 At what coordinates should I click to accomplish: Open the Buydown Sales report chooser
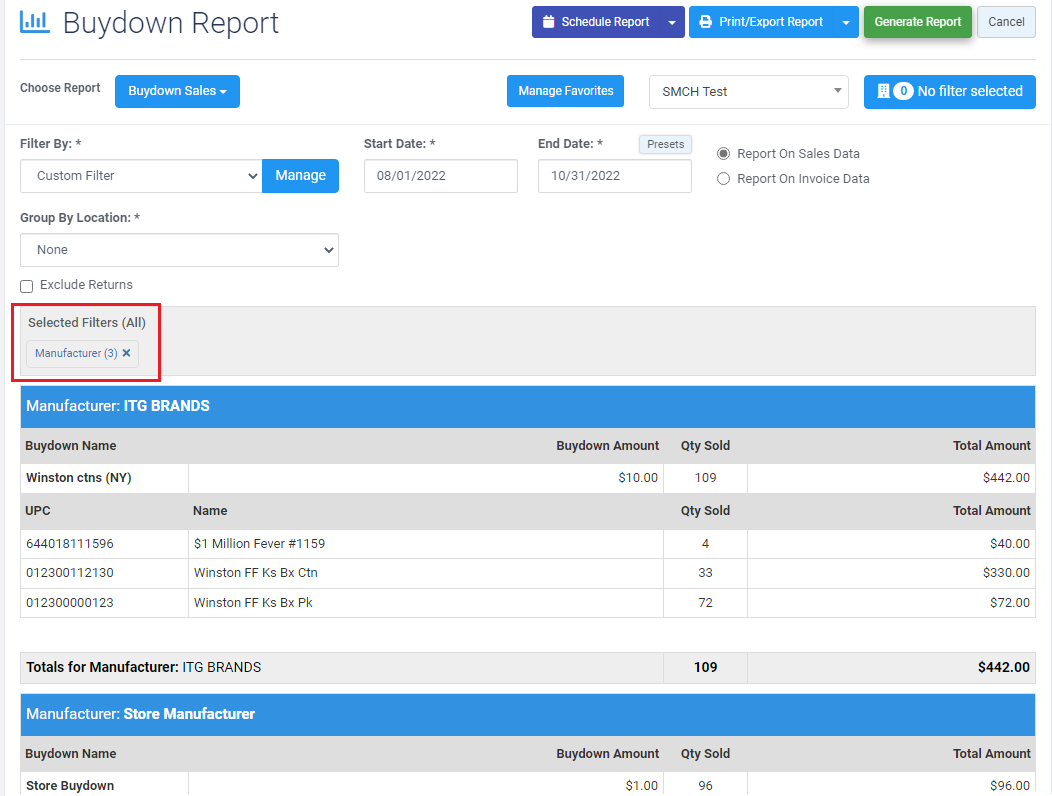[177, 91]
